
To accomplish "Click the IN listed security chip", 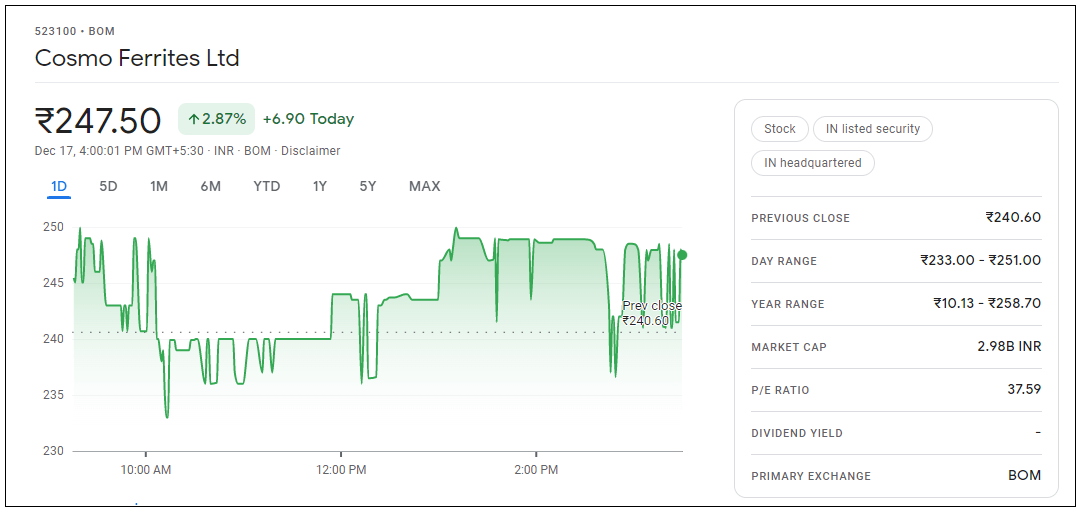I will (x=873, y=129).
